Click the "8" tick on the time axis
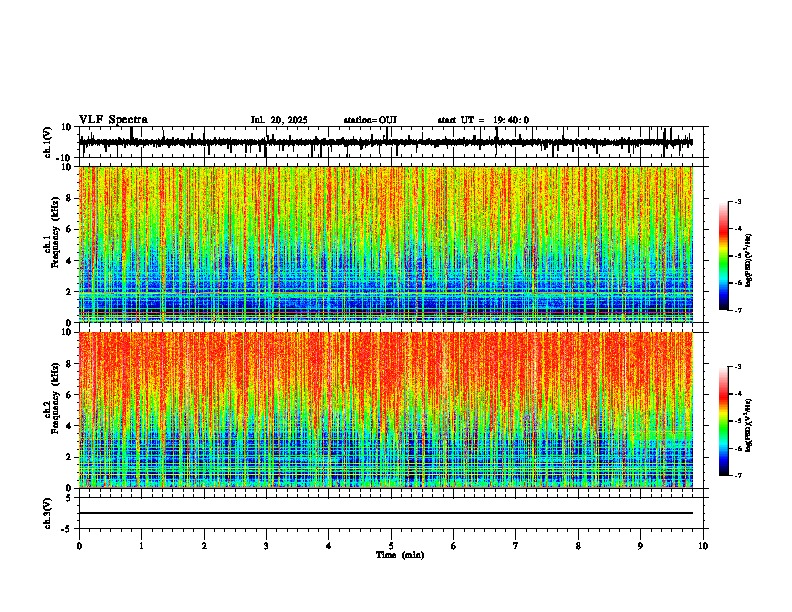 coord(578,546)
